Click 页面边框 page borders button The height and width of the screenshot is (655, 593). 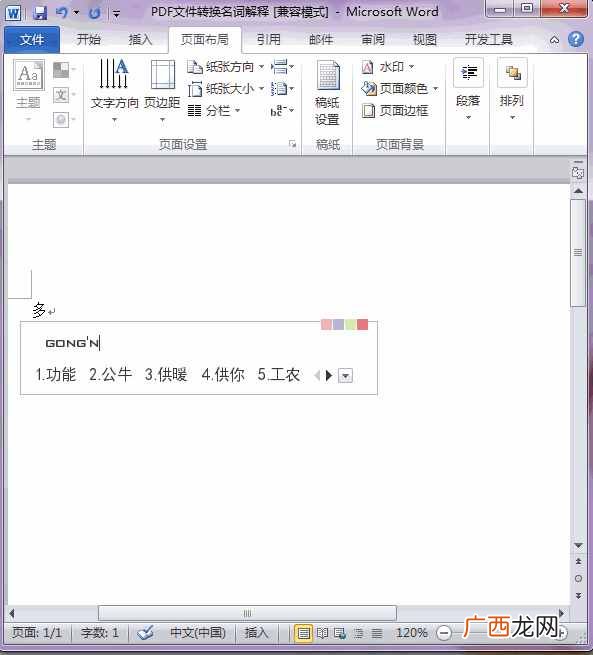pos(395,111)
